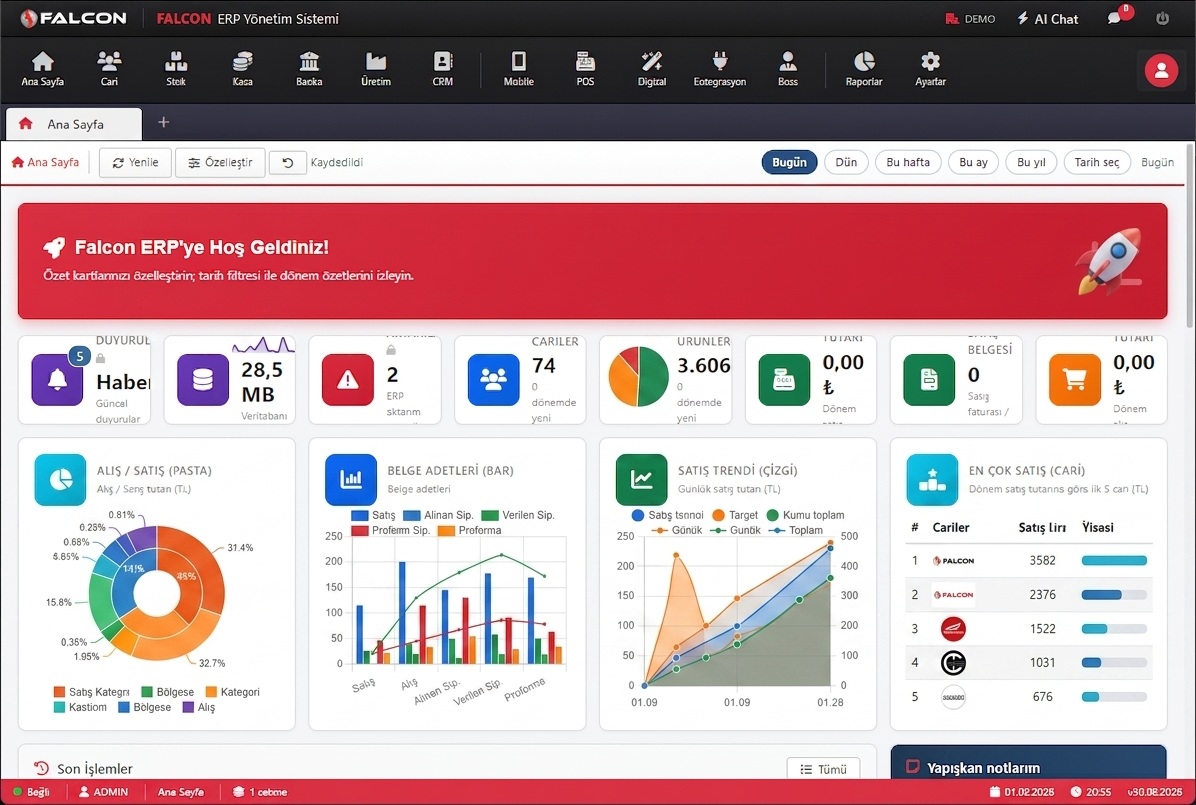Open the Banka bank module icon
The height and width of the screenshot is (805, 1196).
click(309, 69)
